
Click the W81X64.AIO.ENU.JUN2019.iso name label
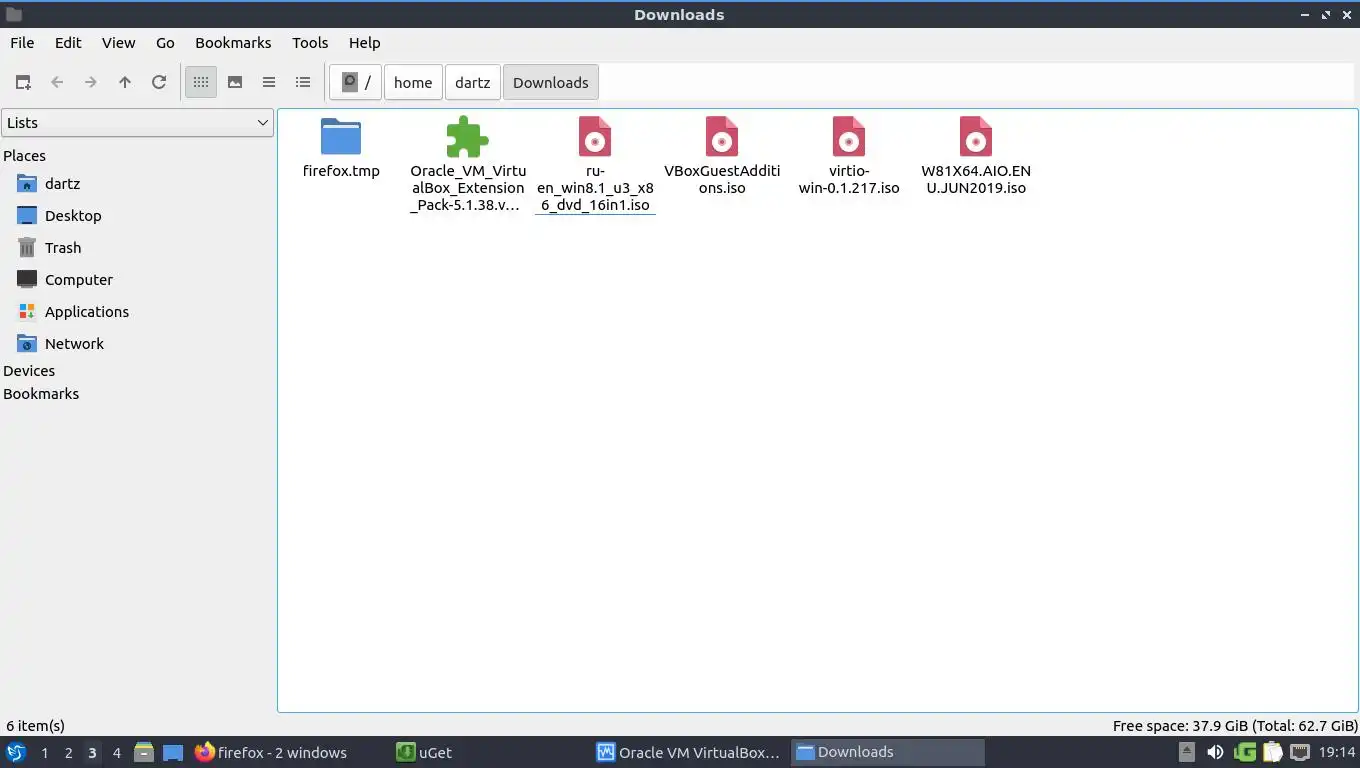(976, 179)
